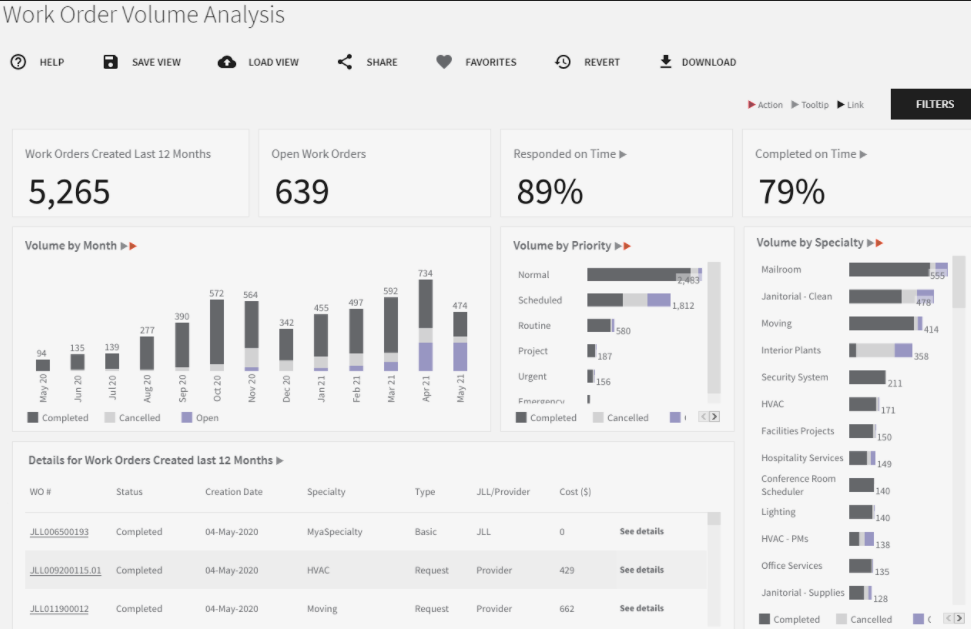Viewport: 971px width, 629px height.
Task: Click the arrow icon beside Responded on Time
Action: pos(623,154)
